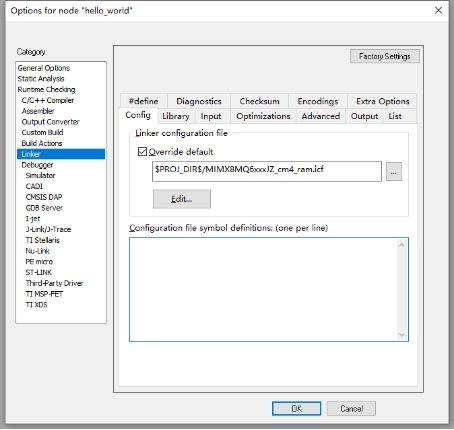Viewport: 454px width, 430px height.
Task: Switch to the #define tab
Action: pos(144,101)
